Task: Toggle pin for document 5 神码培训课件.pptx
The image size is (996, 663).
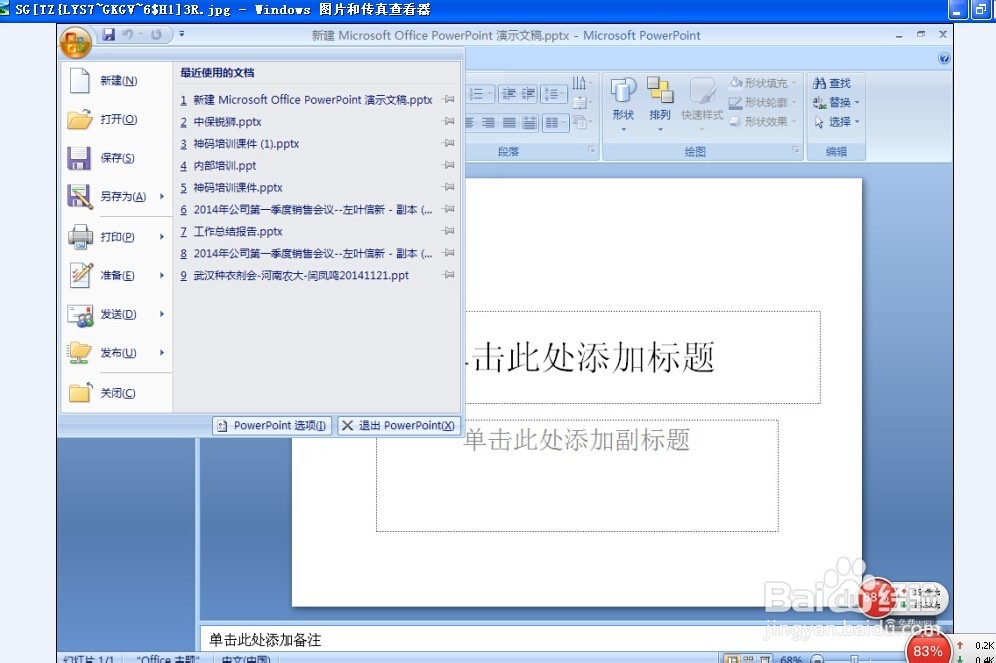Action: tap(448, 187)
